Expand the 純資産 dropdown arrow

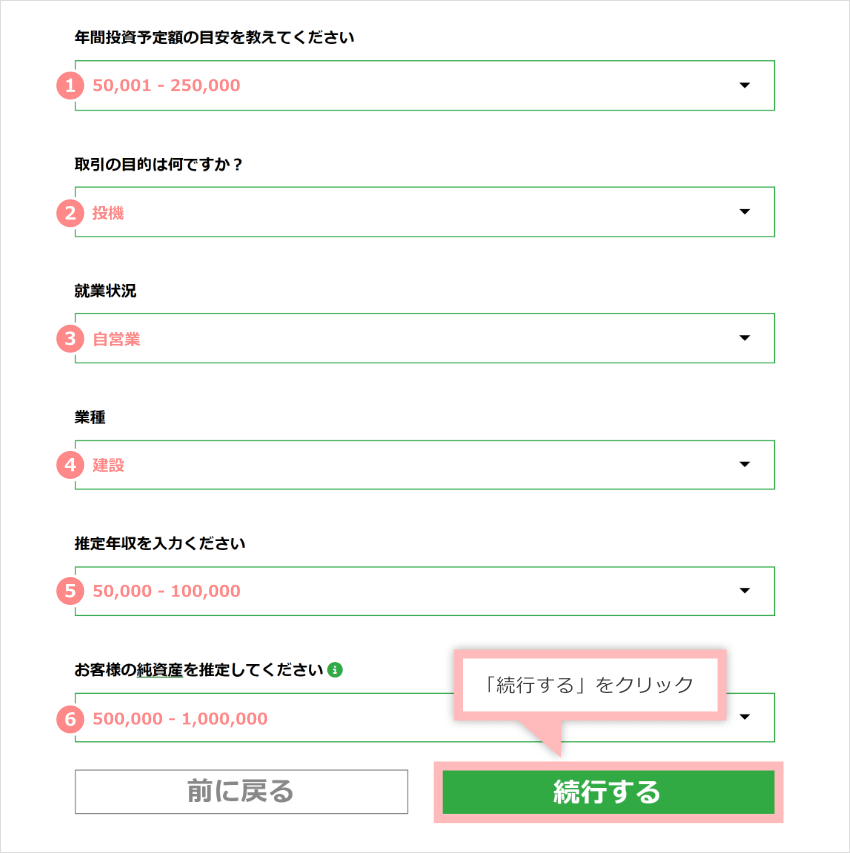tap(744, 717)
